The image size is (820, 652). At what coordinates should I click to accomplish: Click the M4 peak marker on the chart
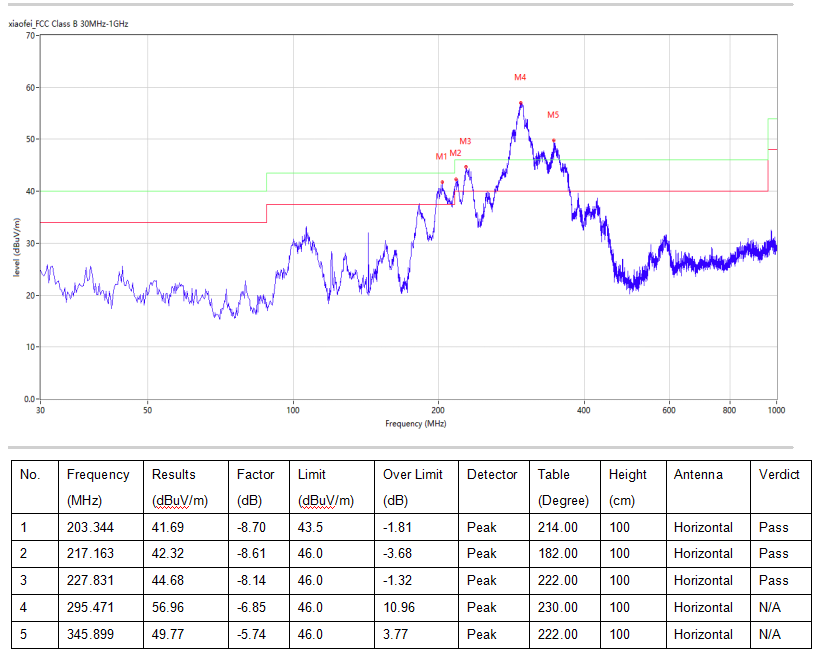[521, 103]
